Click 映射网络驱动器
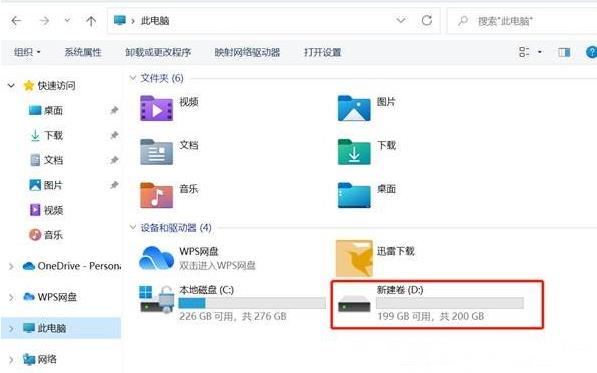 pyautogui.click(x=247, y=52)
